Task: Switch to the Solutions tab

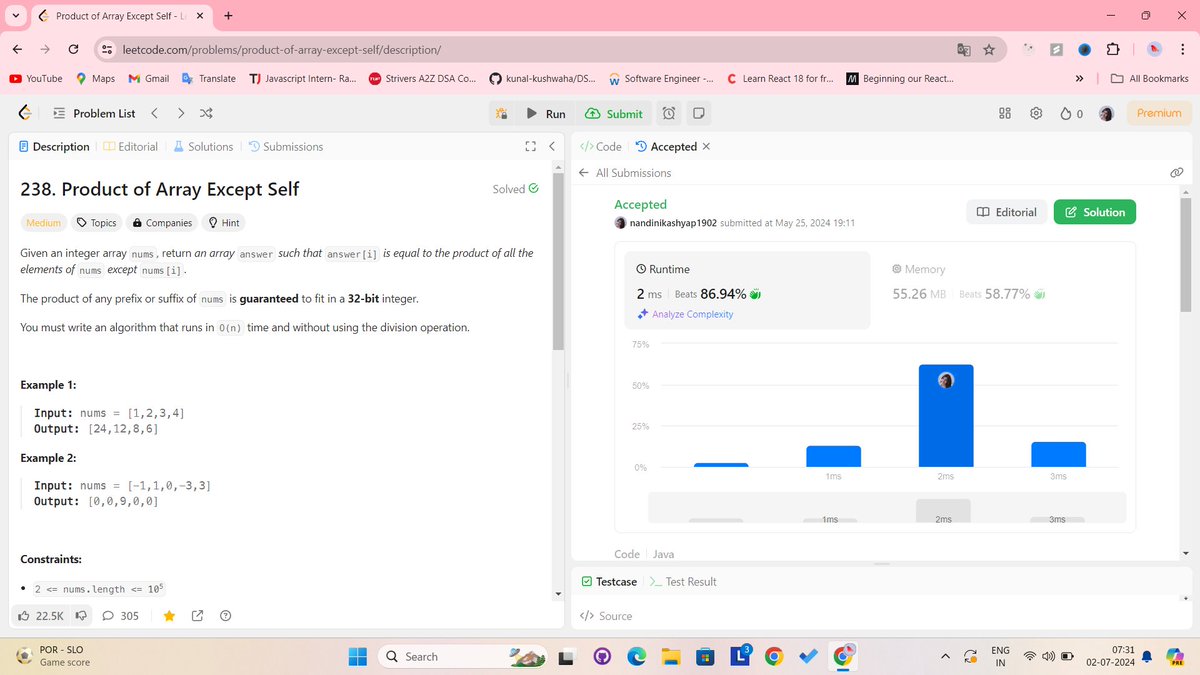Action: [203, 147]
